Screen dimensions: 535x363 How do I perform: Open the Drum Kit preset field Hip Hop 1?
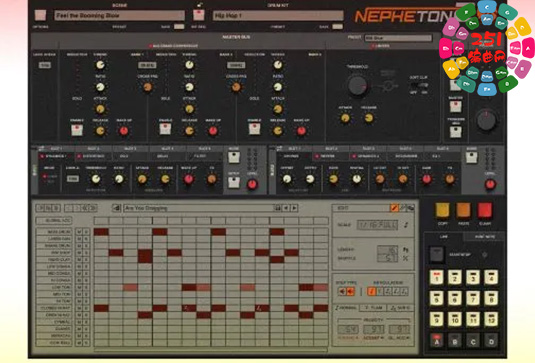click(278, 15)
